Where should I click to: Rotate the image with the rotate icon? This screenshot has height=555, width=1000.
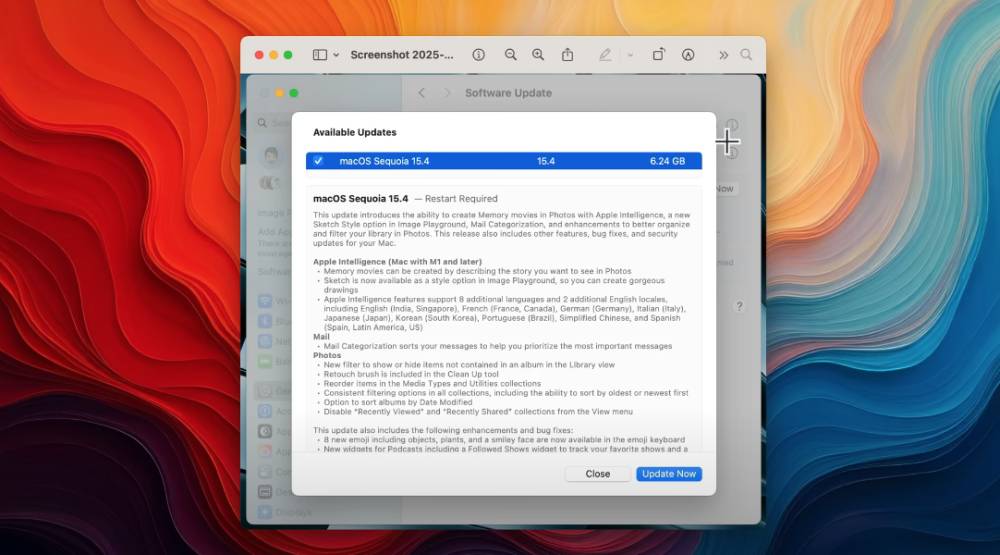[658, 55]
